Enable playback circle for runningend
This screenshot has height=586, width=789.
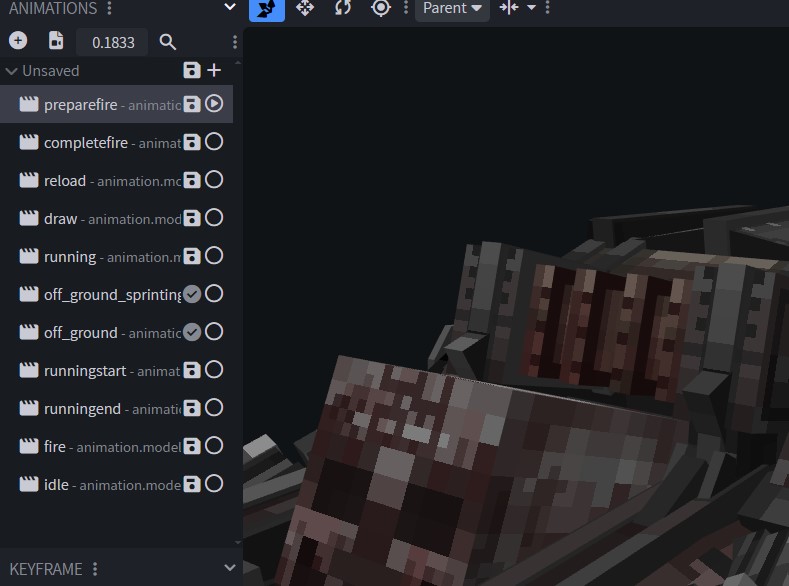[x=214, y=407]
